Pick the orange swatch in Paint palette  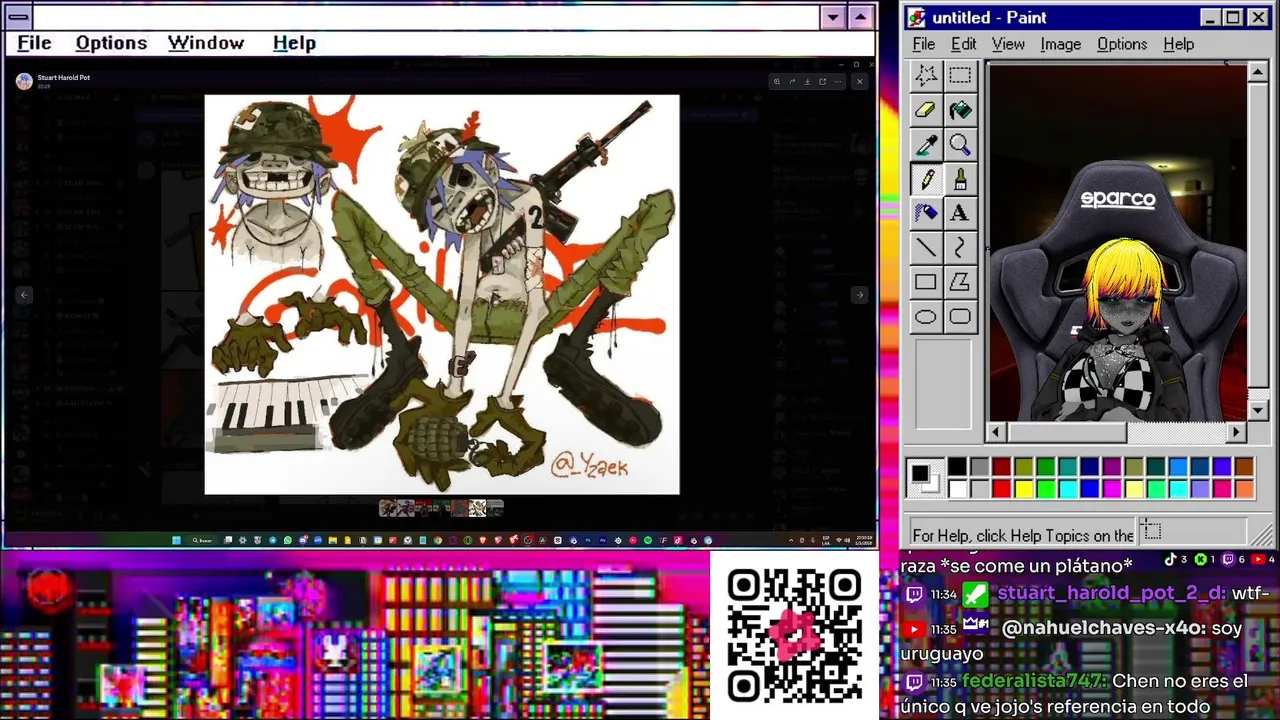pos(1244,488)
